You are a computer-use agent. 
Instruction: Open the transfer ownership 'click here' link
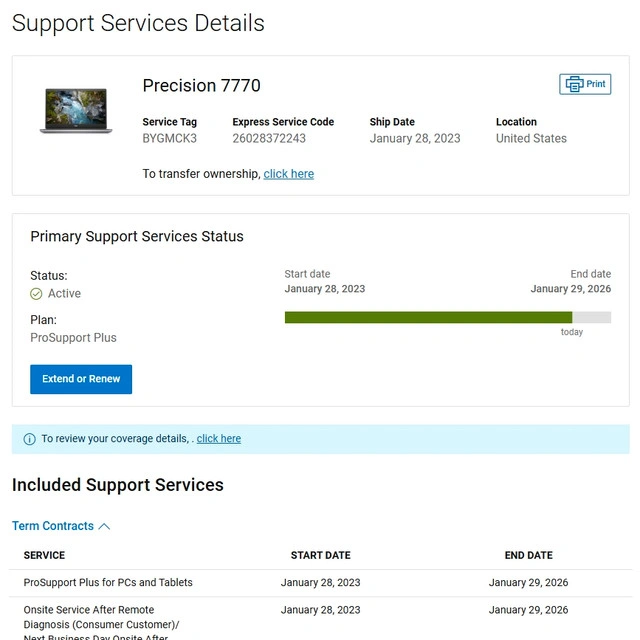288,174
